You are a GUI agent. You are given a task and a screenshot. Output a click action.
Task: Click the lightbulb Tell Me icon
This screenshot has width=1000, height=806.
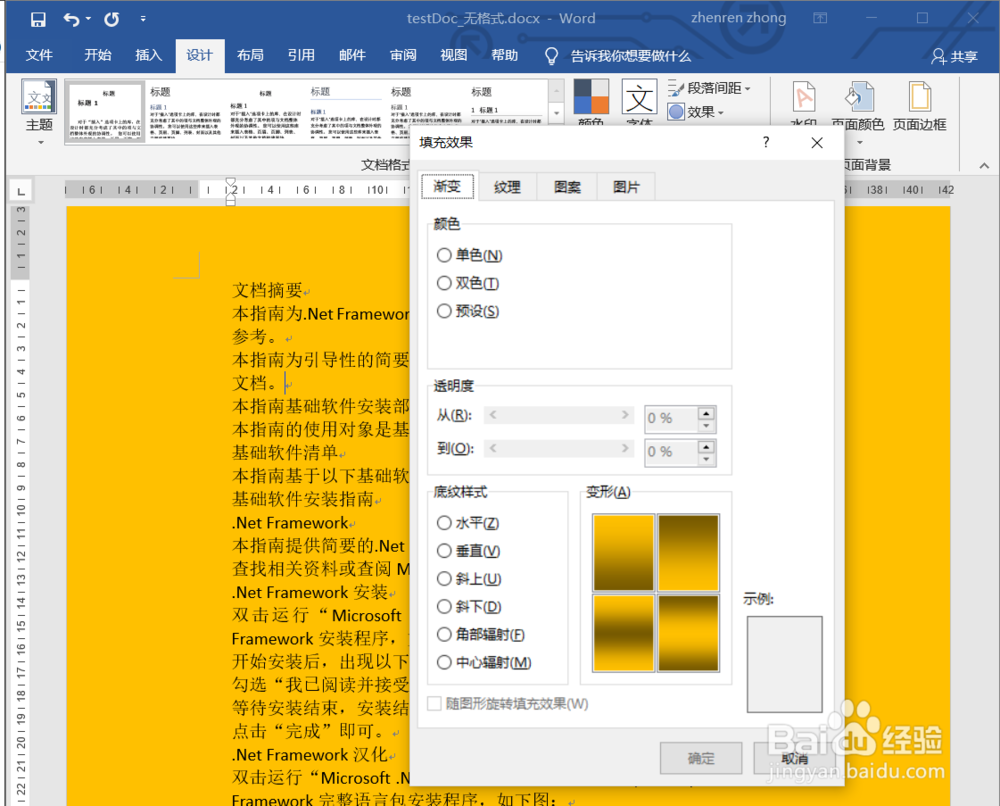coord(551,56)
